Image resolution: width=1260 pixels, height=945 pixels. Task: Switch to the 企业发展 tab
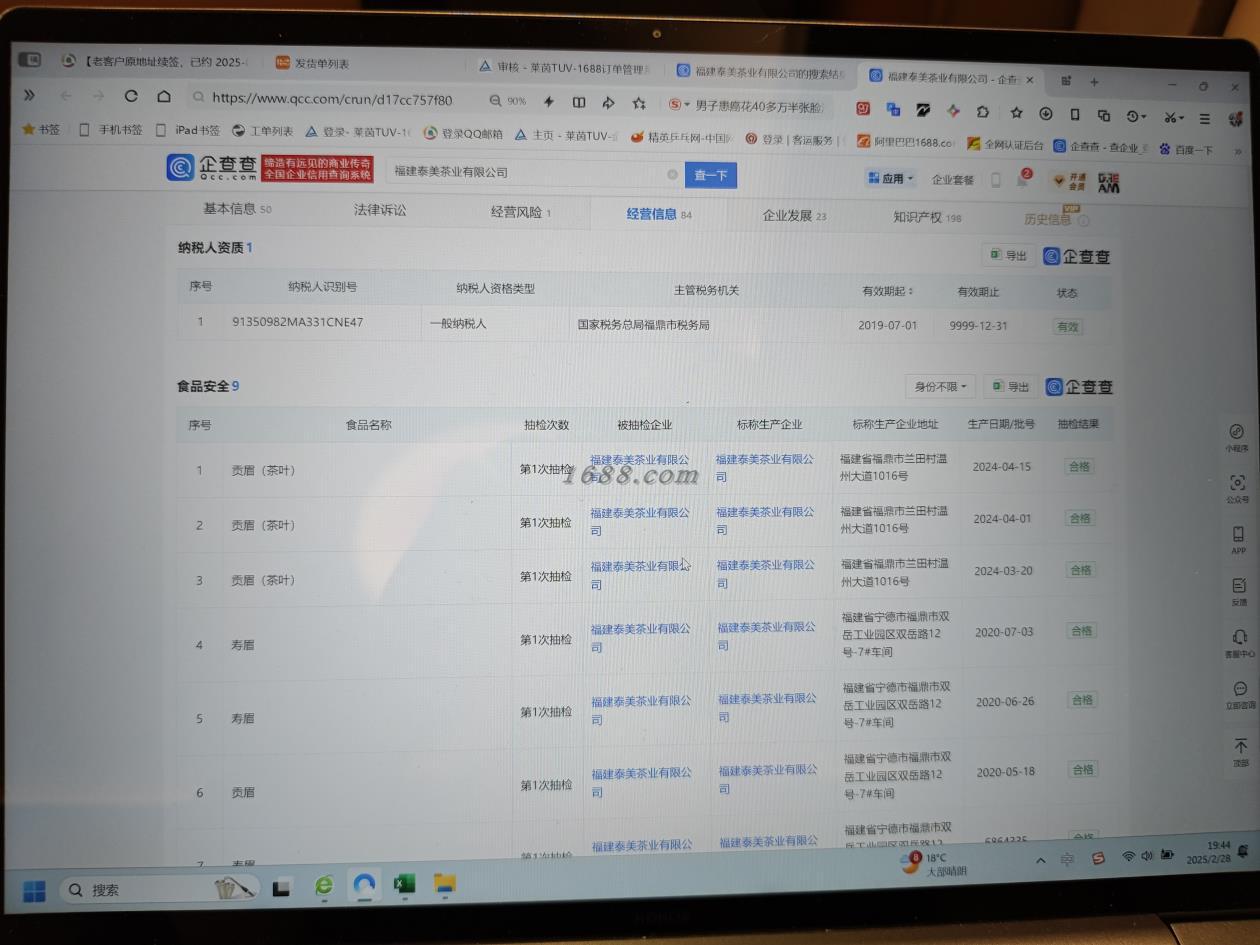coord(794,215)
